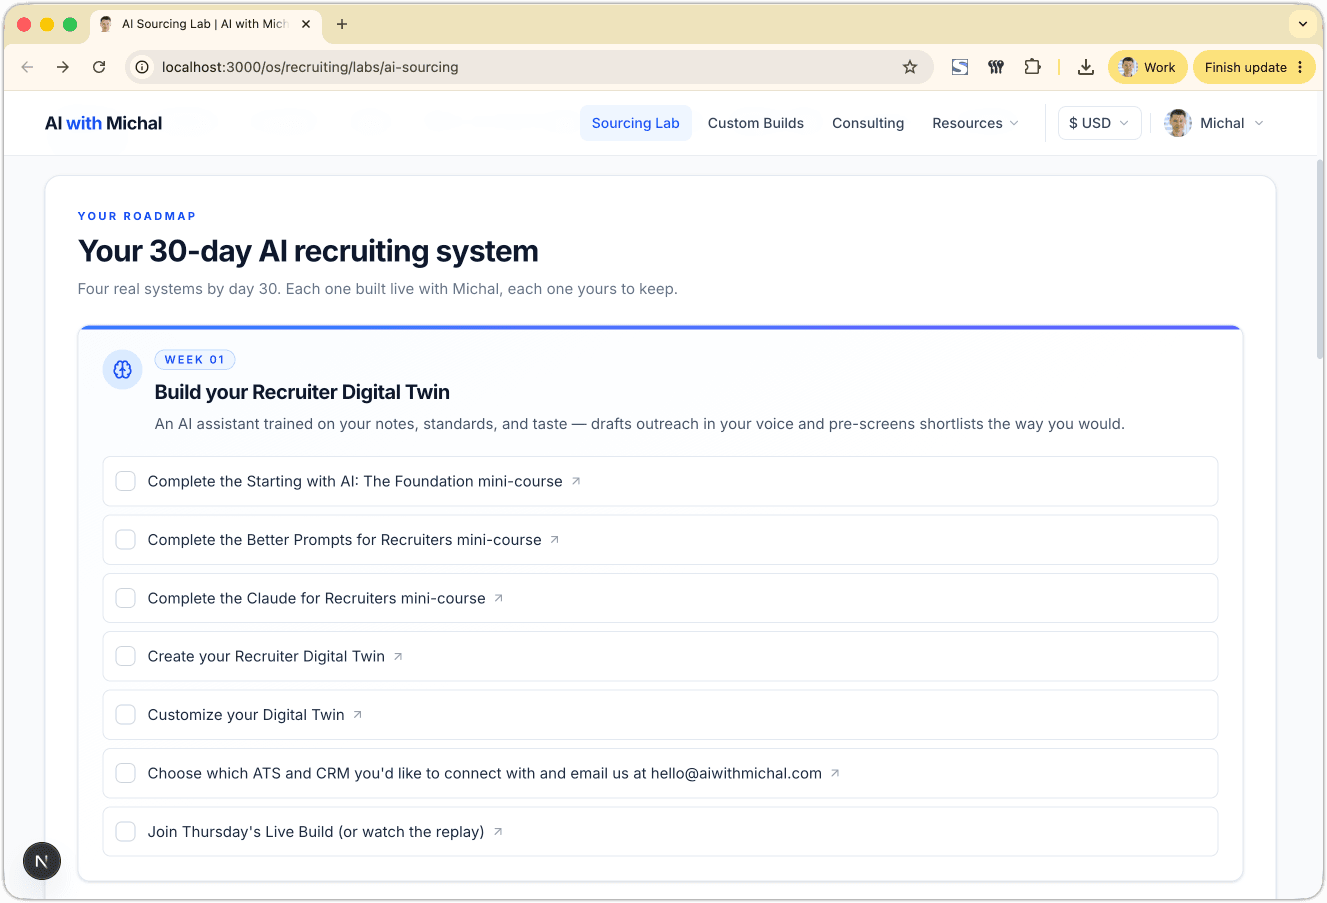Open the Extensions puzzle piece menu
The width and height of the screenshot is (1327, 903).
pos(1033,67)
